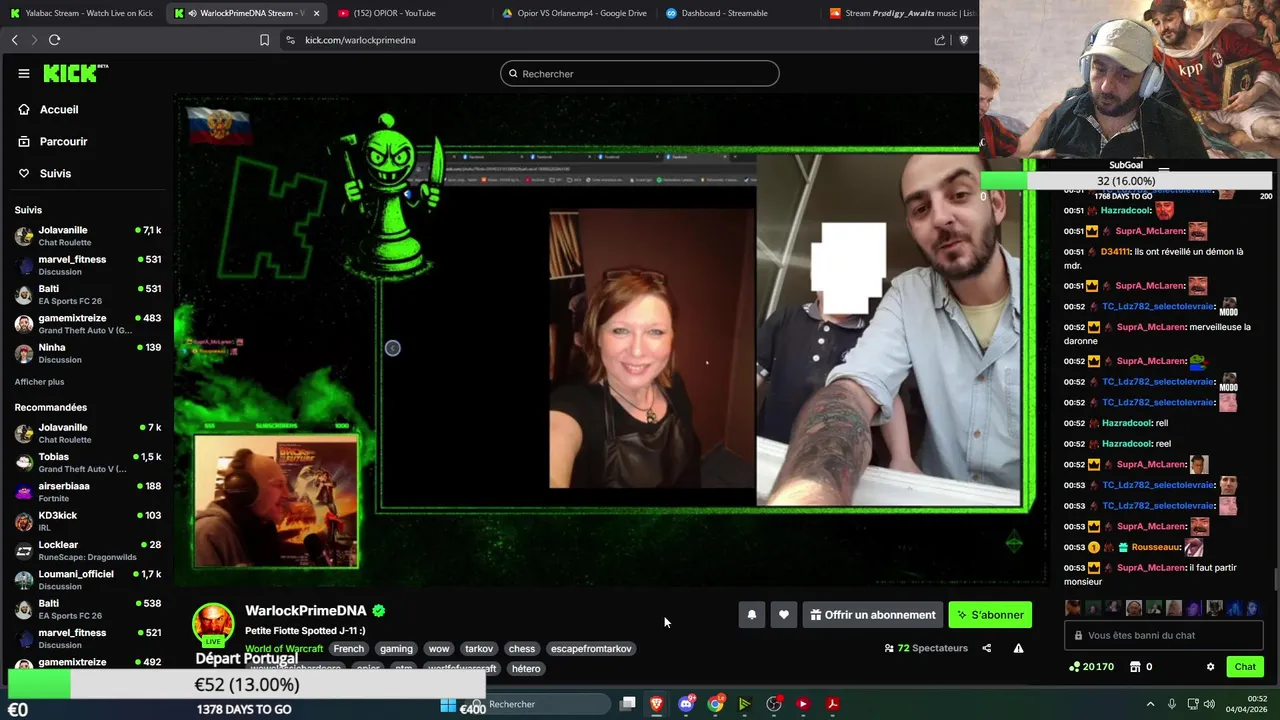Open gamemixtreize channel under Suivis
The height and width of the screenshot is (720, 1280).
coord(88,324)
